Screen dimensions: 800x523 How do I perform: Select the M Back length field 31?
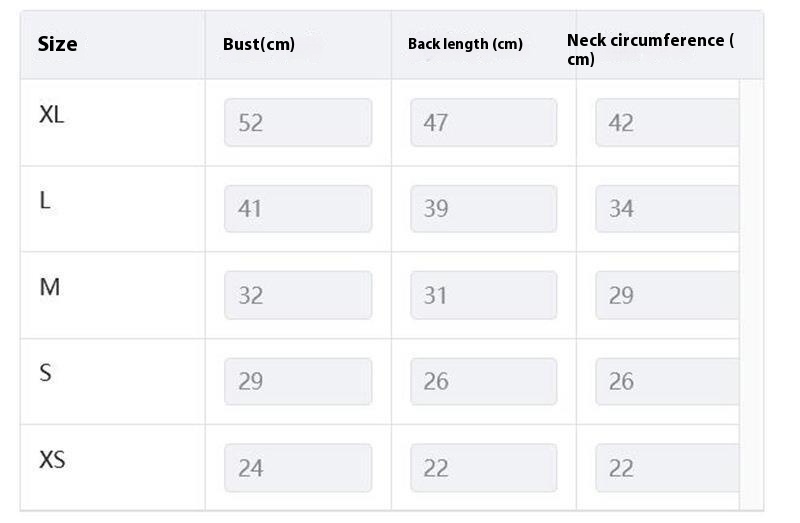click(484, 295)
